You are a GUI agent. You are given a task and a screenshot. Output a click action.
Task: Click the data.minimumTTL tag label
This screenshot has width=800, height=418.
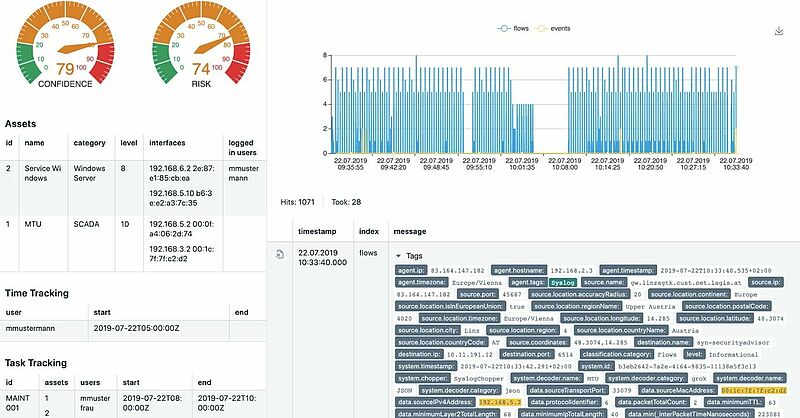pyautogui.click(x=735, y=403)
